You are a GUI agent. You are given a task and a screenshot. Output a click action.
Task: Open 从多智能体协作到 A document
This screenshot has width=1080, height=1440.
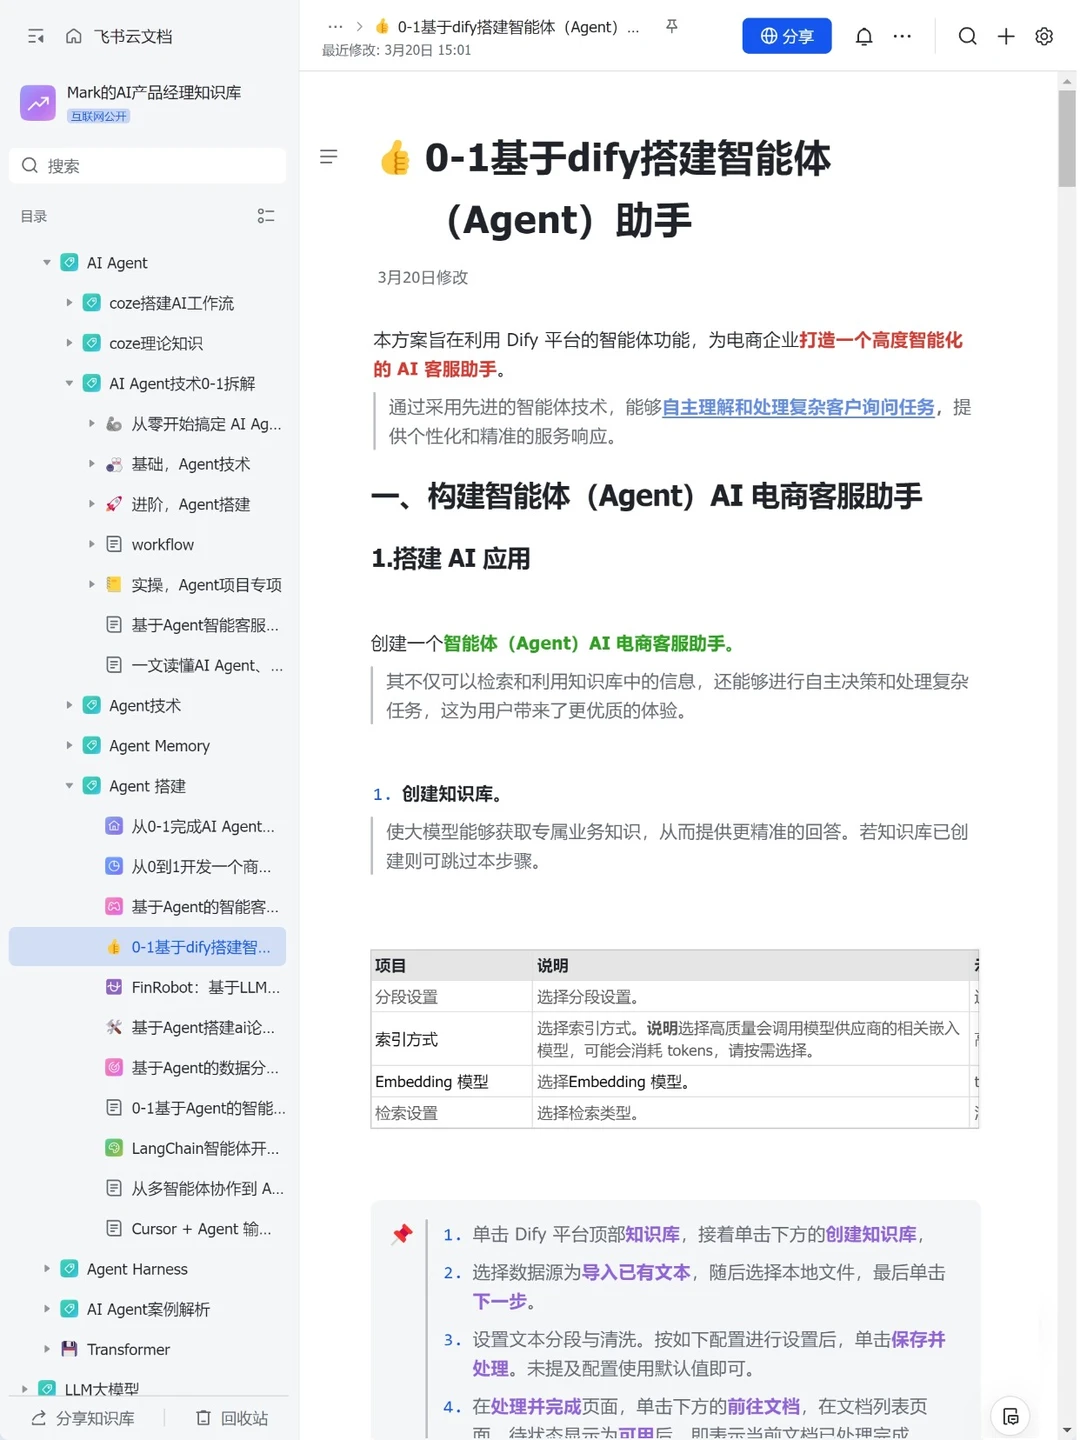tap(207, 1188)
